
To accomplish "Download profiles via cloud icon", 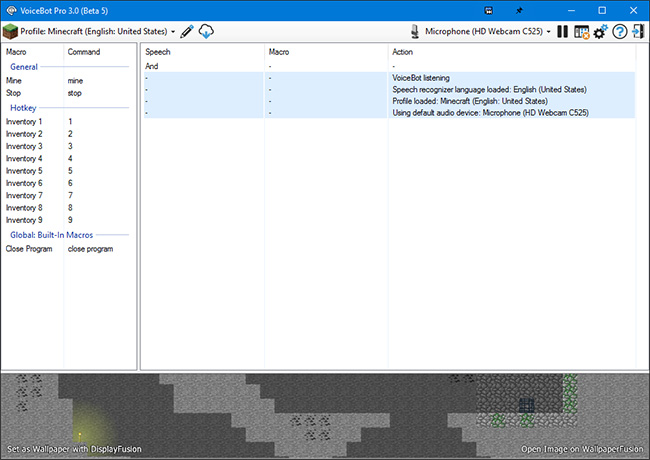I will pyautogui.click(x=206, y=31).
